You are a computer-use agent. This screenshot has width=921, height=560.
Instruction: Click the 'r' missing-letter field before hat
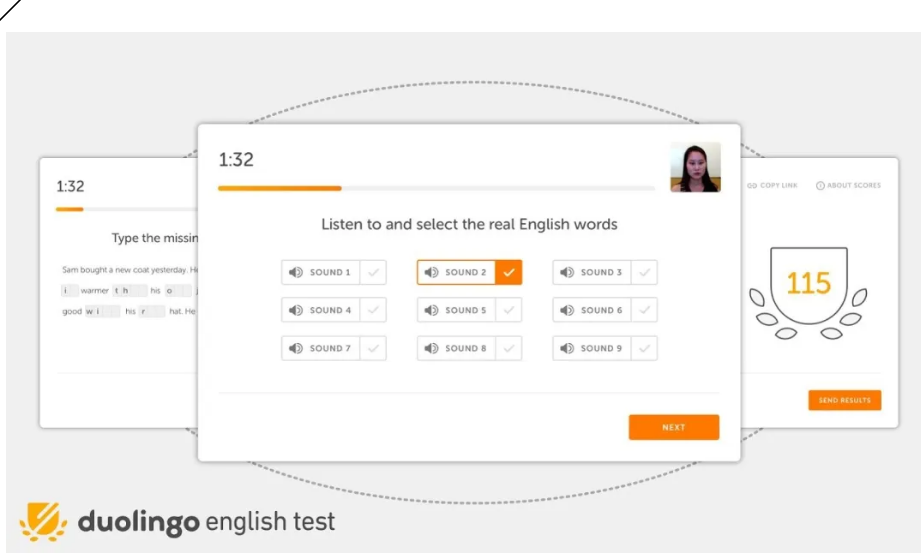pyautogui.click(x=152, y=311)
